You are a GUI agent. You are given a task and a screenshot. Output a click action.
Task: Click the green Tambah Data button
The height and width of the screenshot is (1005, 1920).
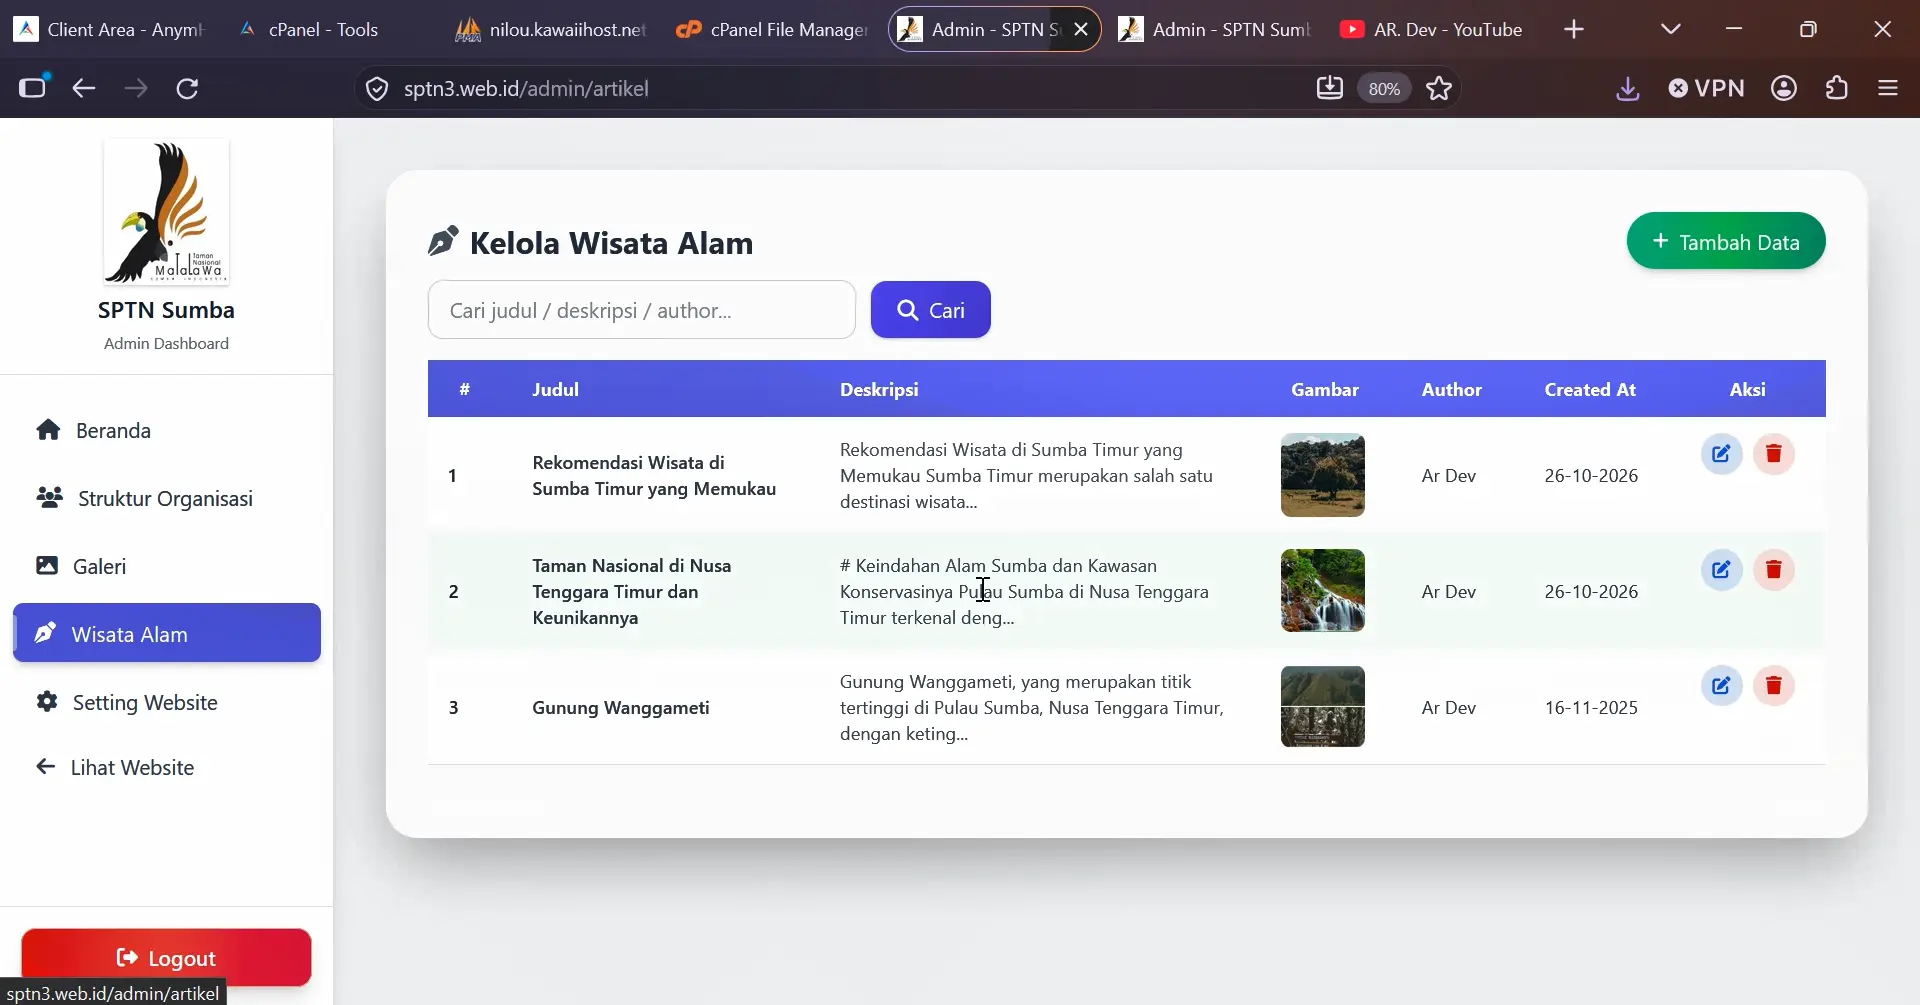[1726, 241]
